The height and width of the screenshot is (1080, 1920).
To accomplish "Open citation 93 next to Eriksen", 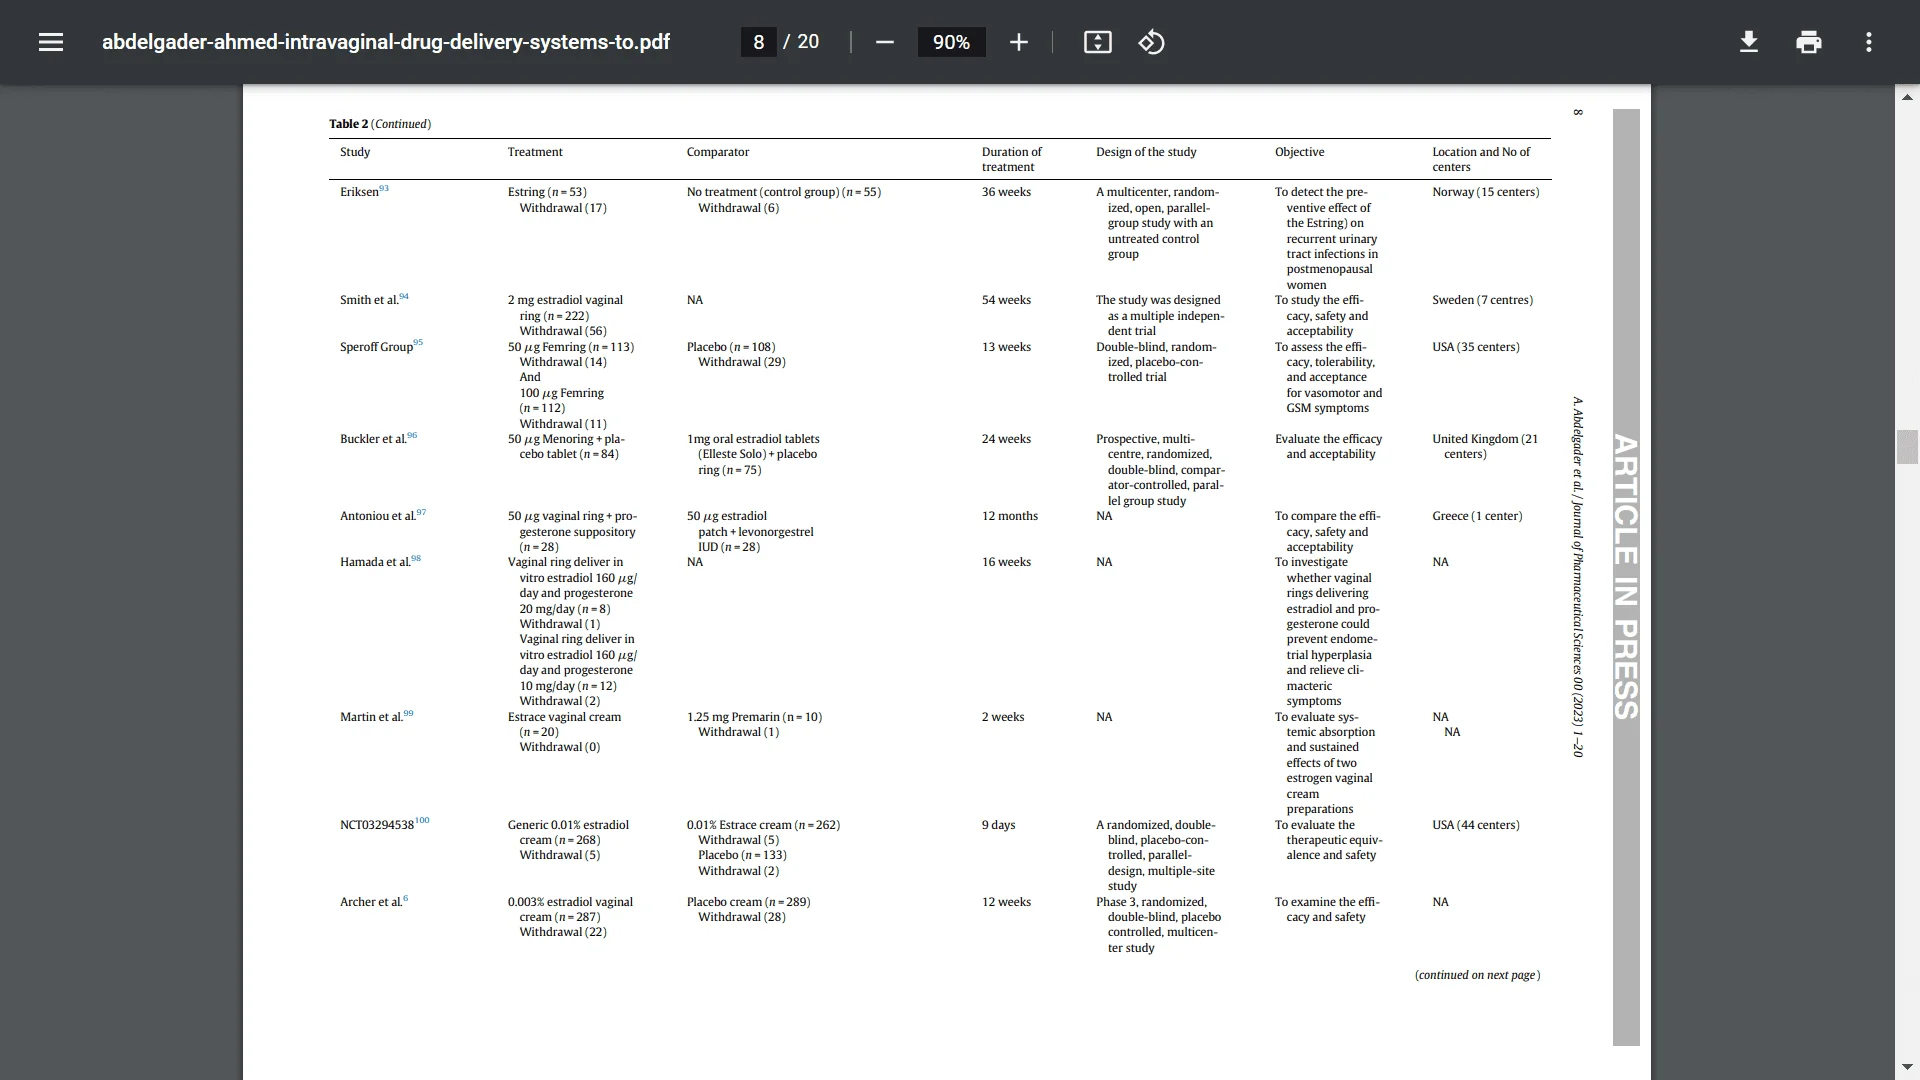I will (384, 188).
